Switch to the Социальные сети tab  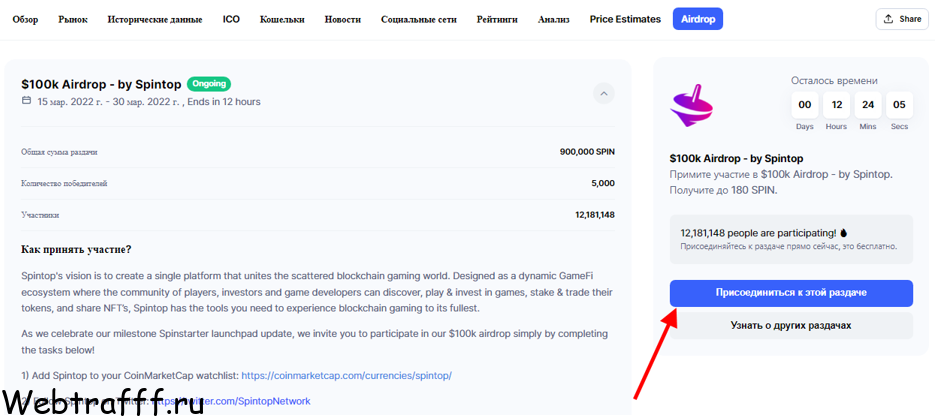(x=419, y=19)
